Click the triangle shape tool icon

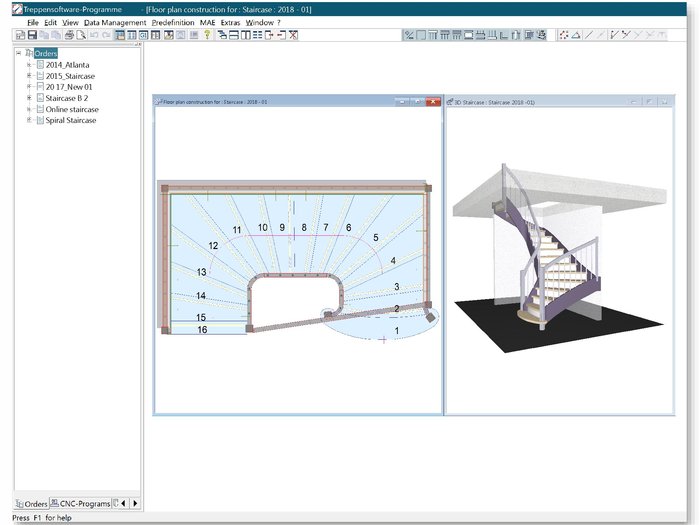point(576,35)
